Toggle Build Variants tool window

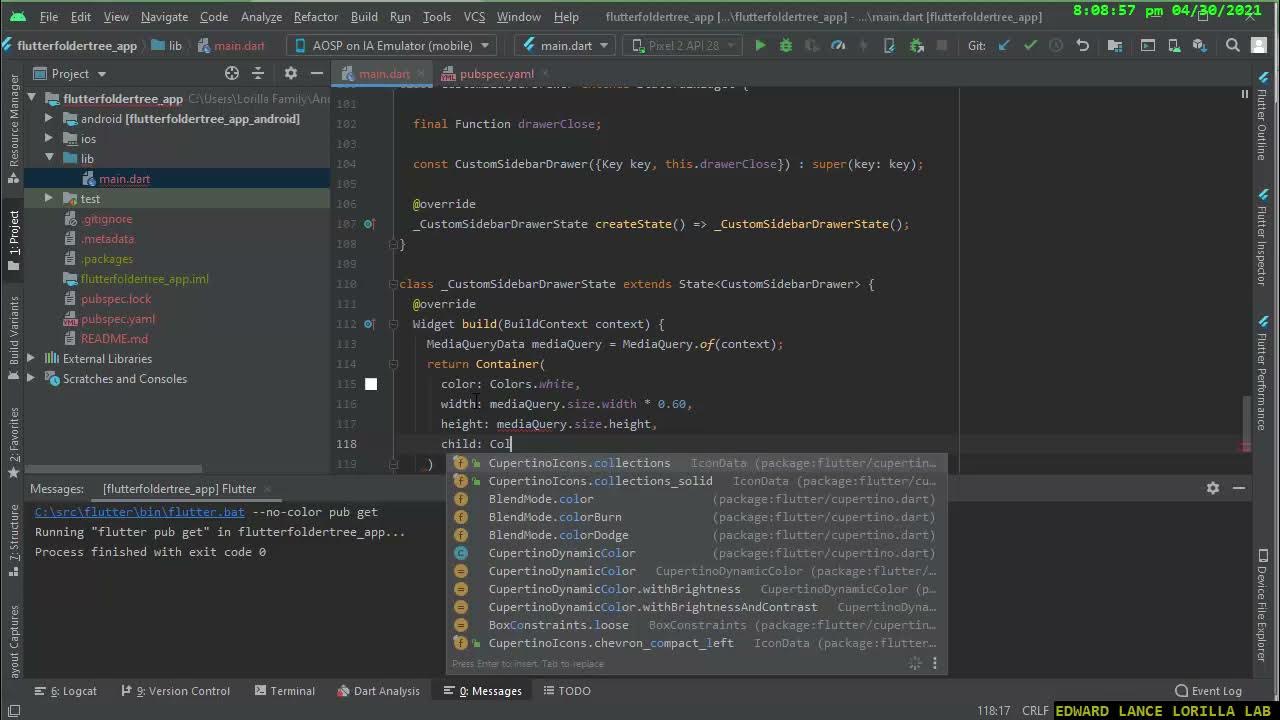(x=13, y=338)
